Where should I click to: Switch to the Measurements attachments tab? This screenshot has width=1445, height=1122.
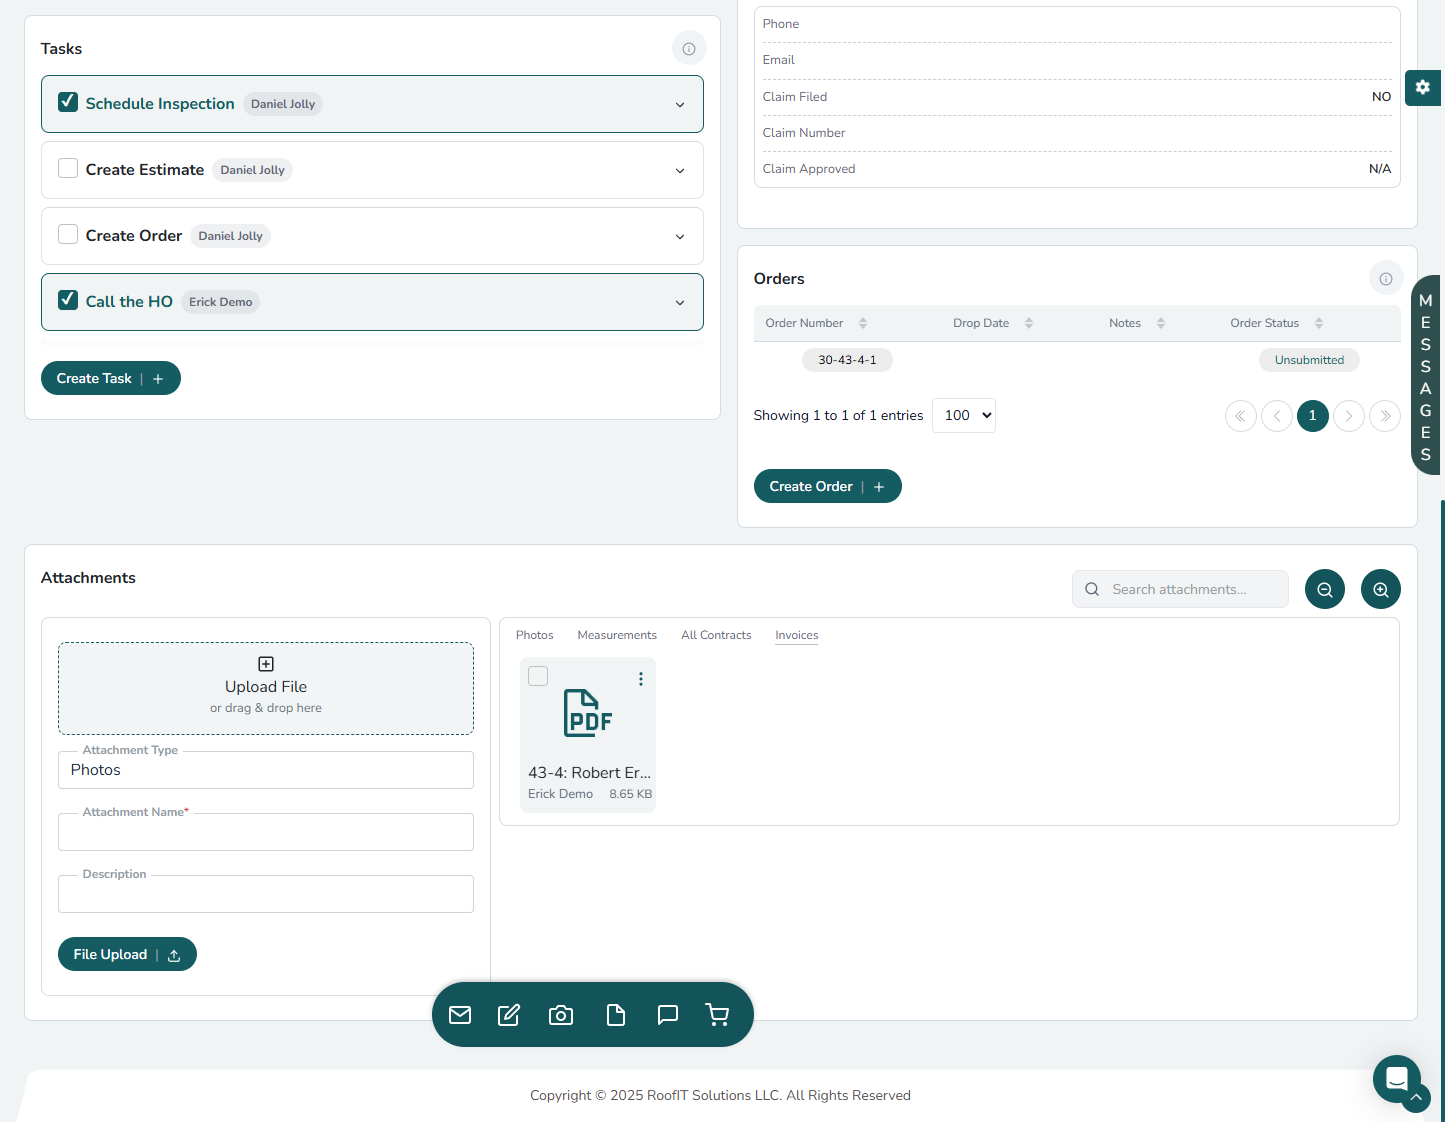click(617, 635)
